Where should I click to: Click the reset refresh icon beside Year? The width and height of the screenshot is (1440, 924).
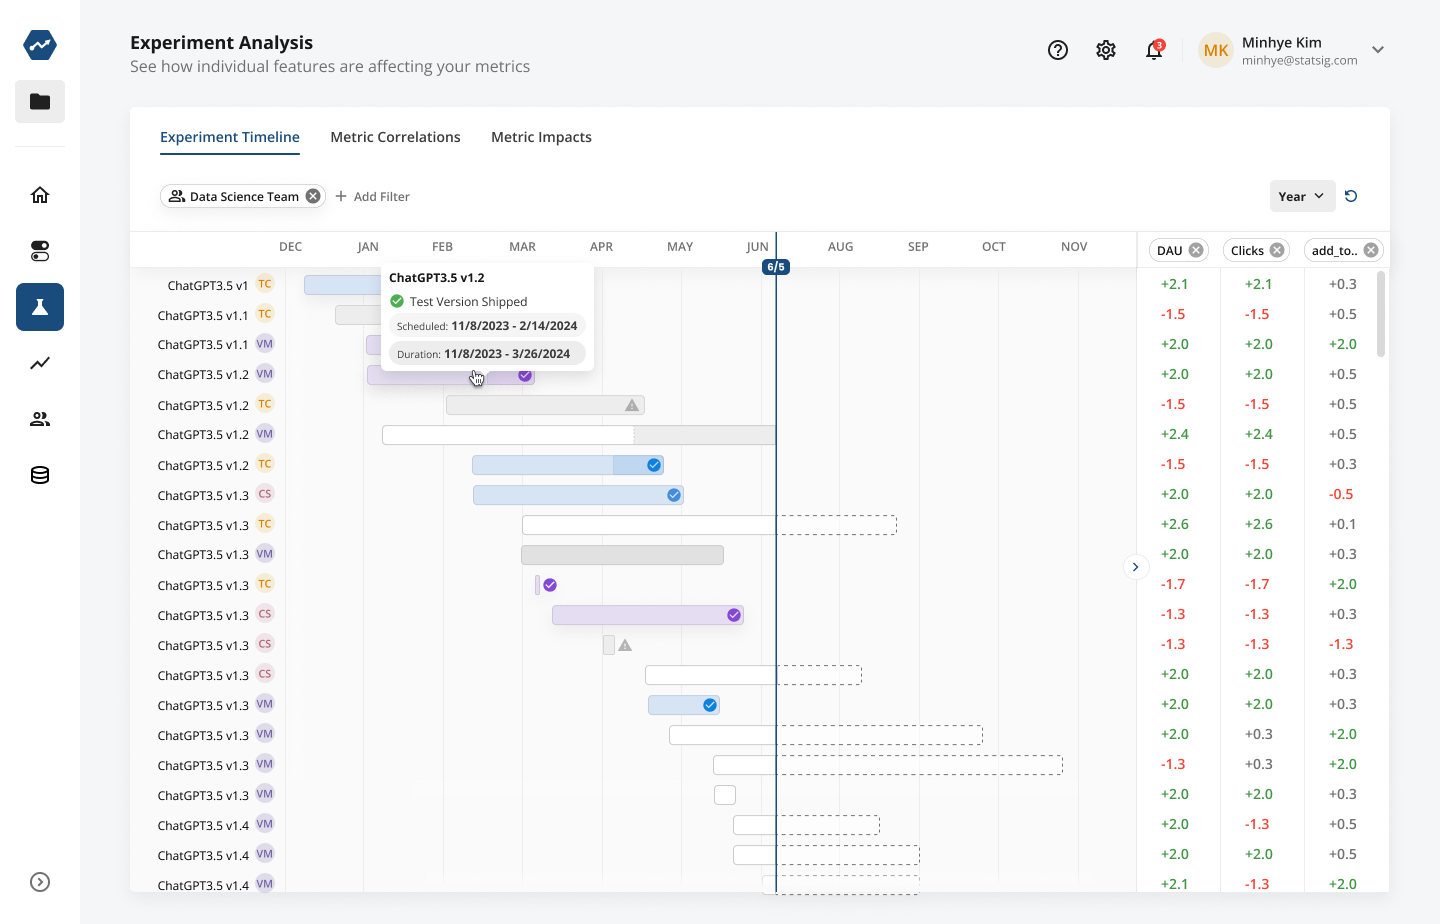1351,196
